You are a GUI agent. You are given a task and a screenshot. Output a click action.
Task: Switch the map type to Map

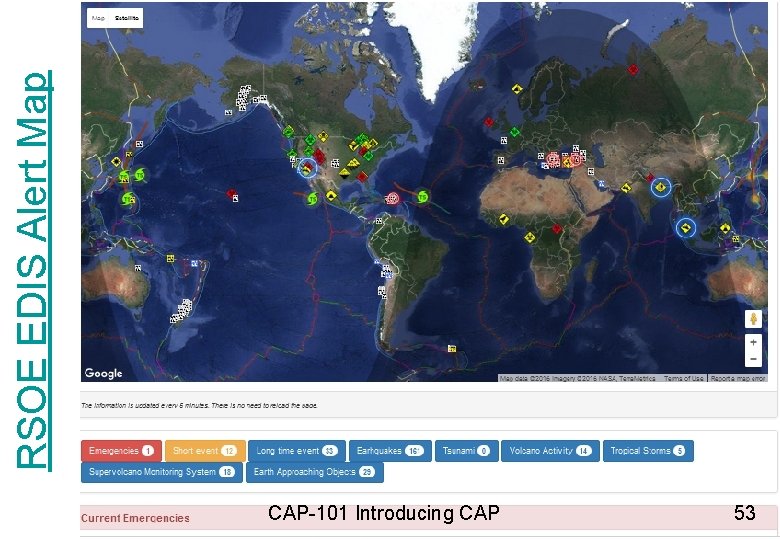point(98,18)
